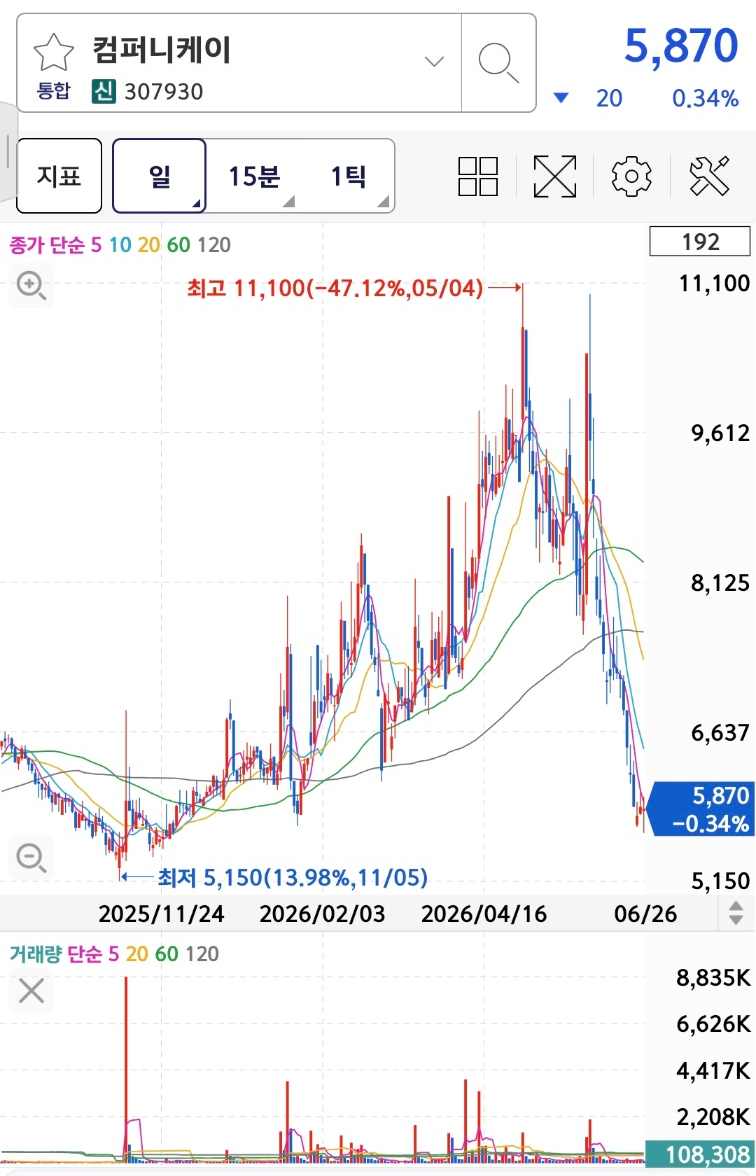The image size is (756, 1176).
Task: Add 컴퍼니케이 to favorites with star icon
Action: tap(54, 54)
